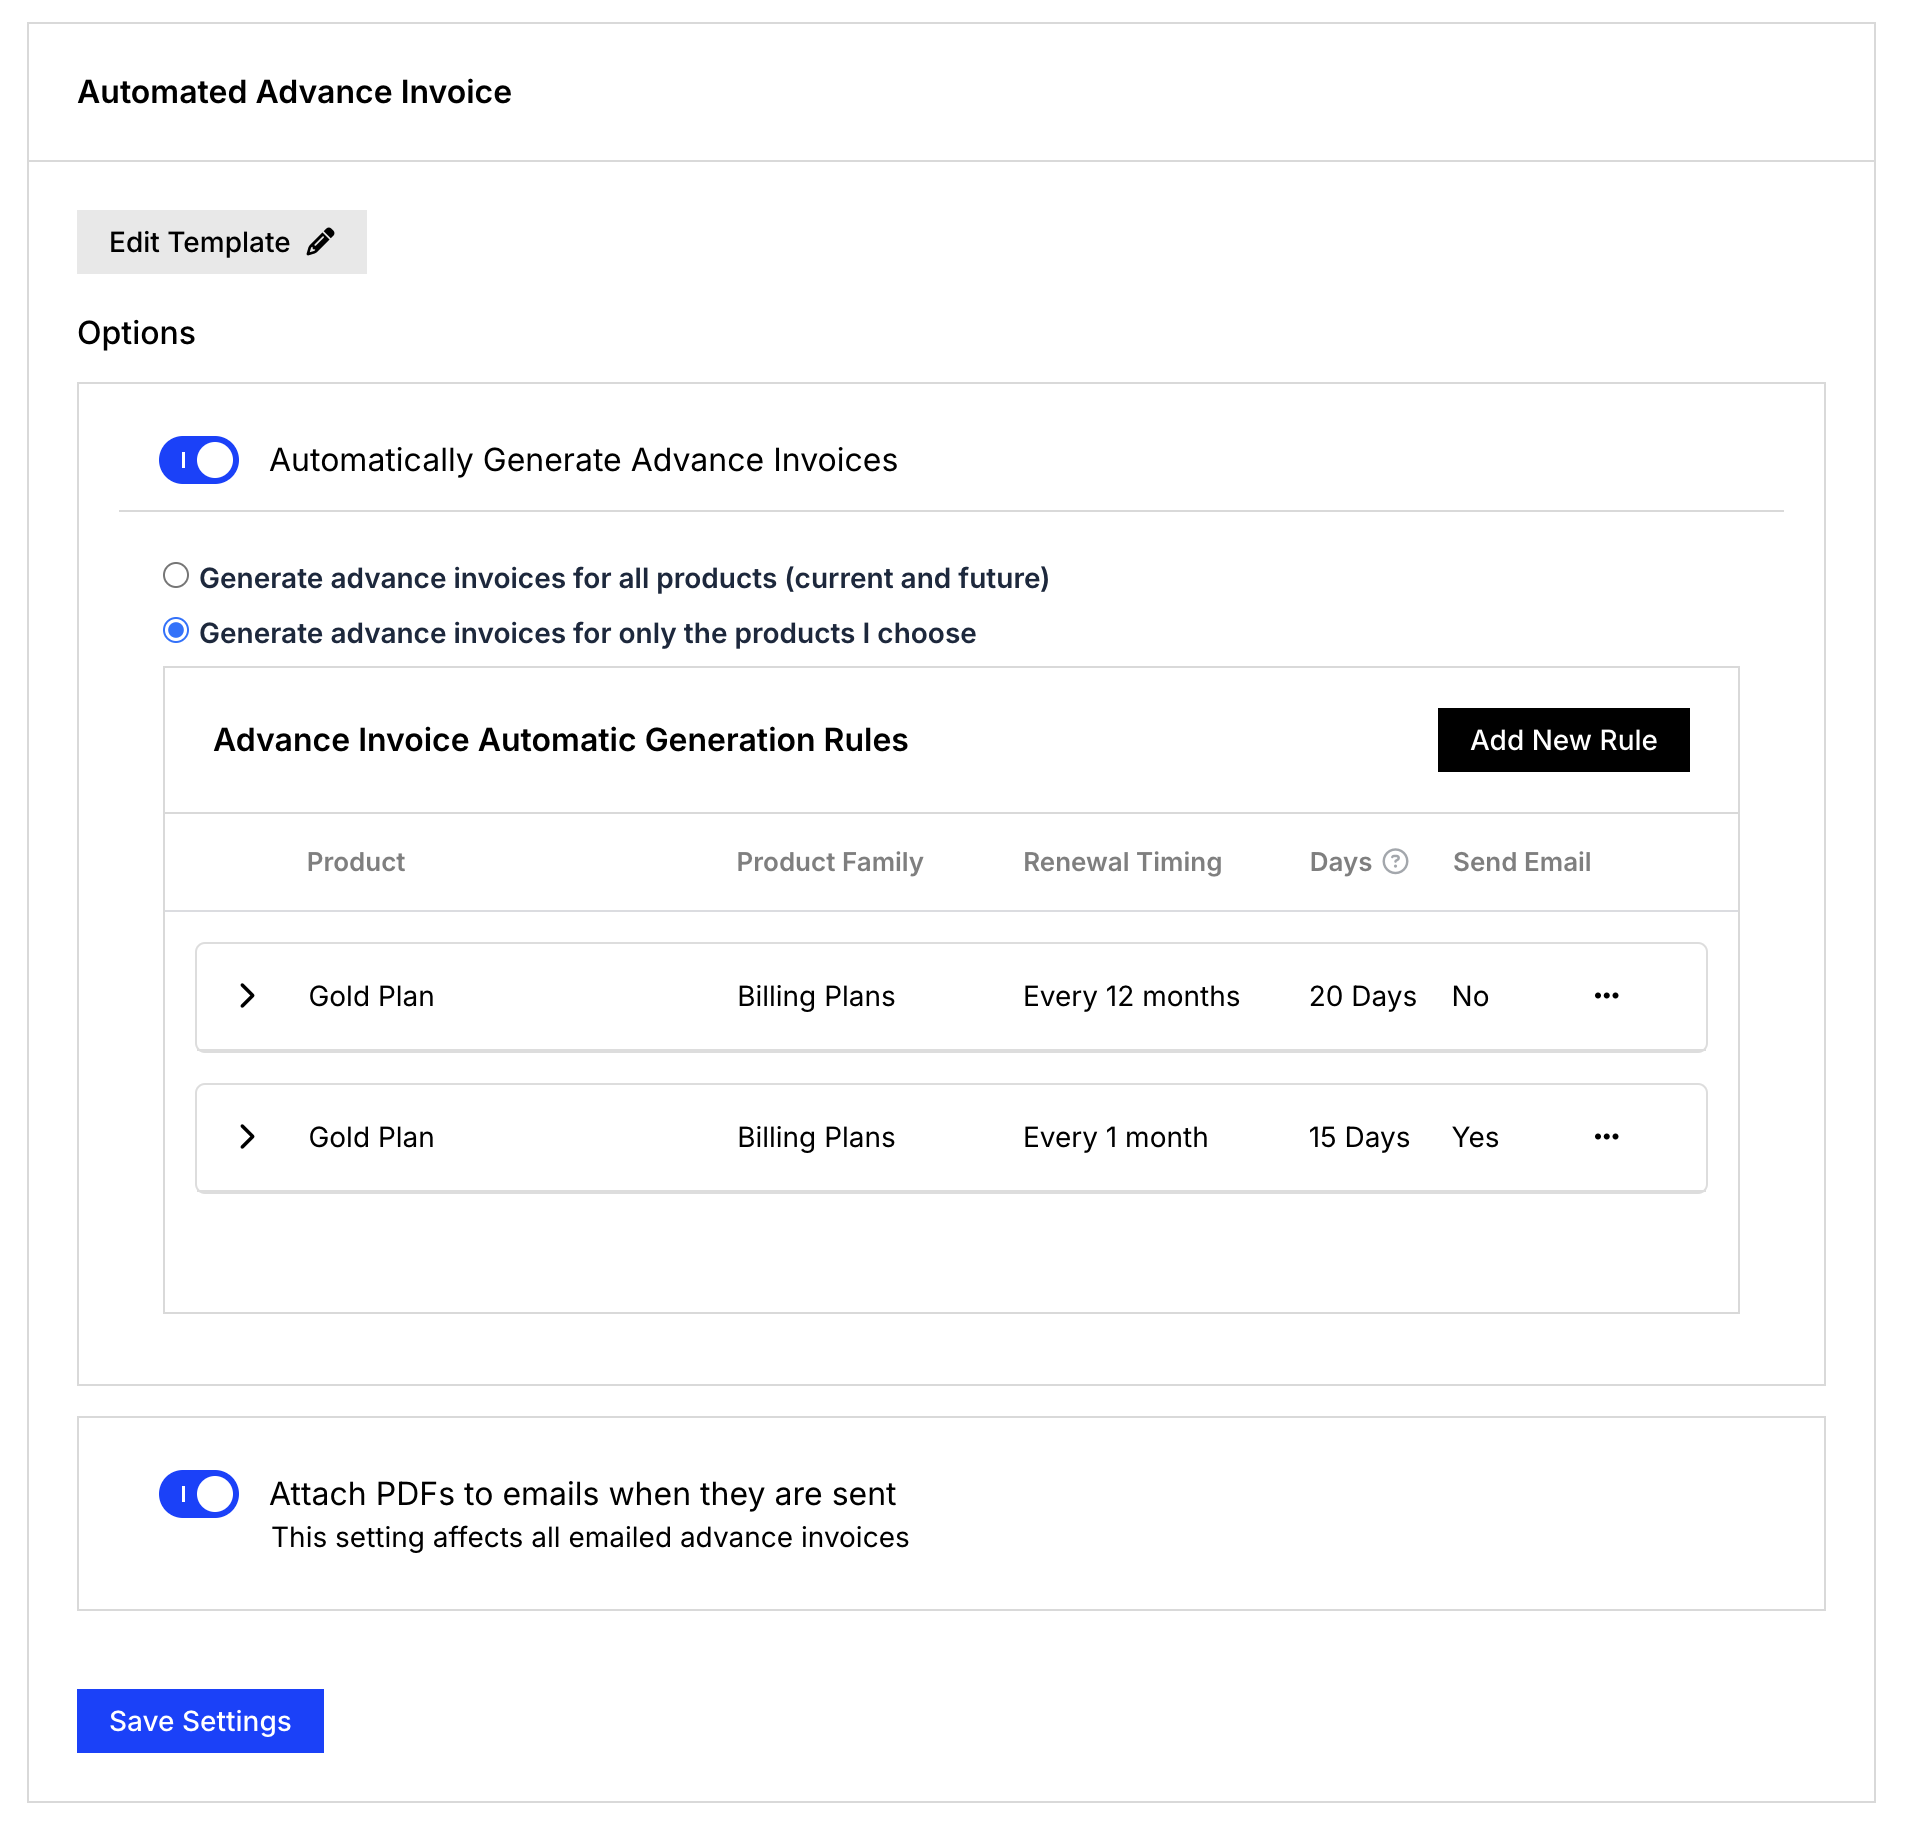
Task: Open more options for the 12-month rule
Action: click(1606, 996)
